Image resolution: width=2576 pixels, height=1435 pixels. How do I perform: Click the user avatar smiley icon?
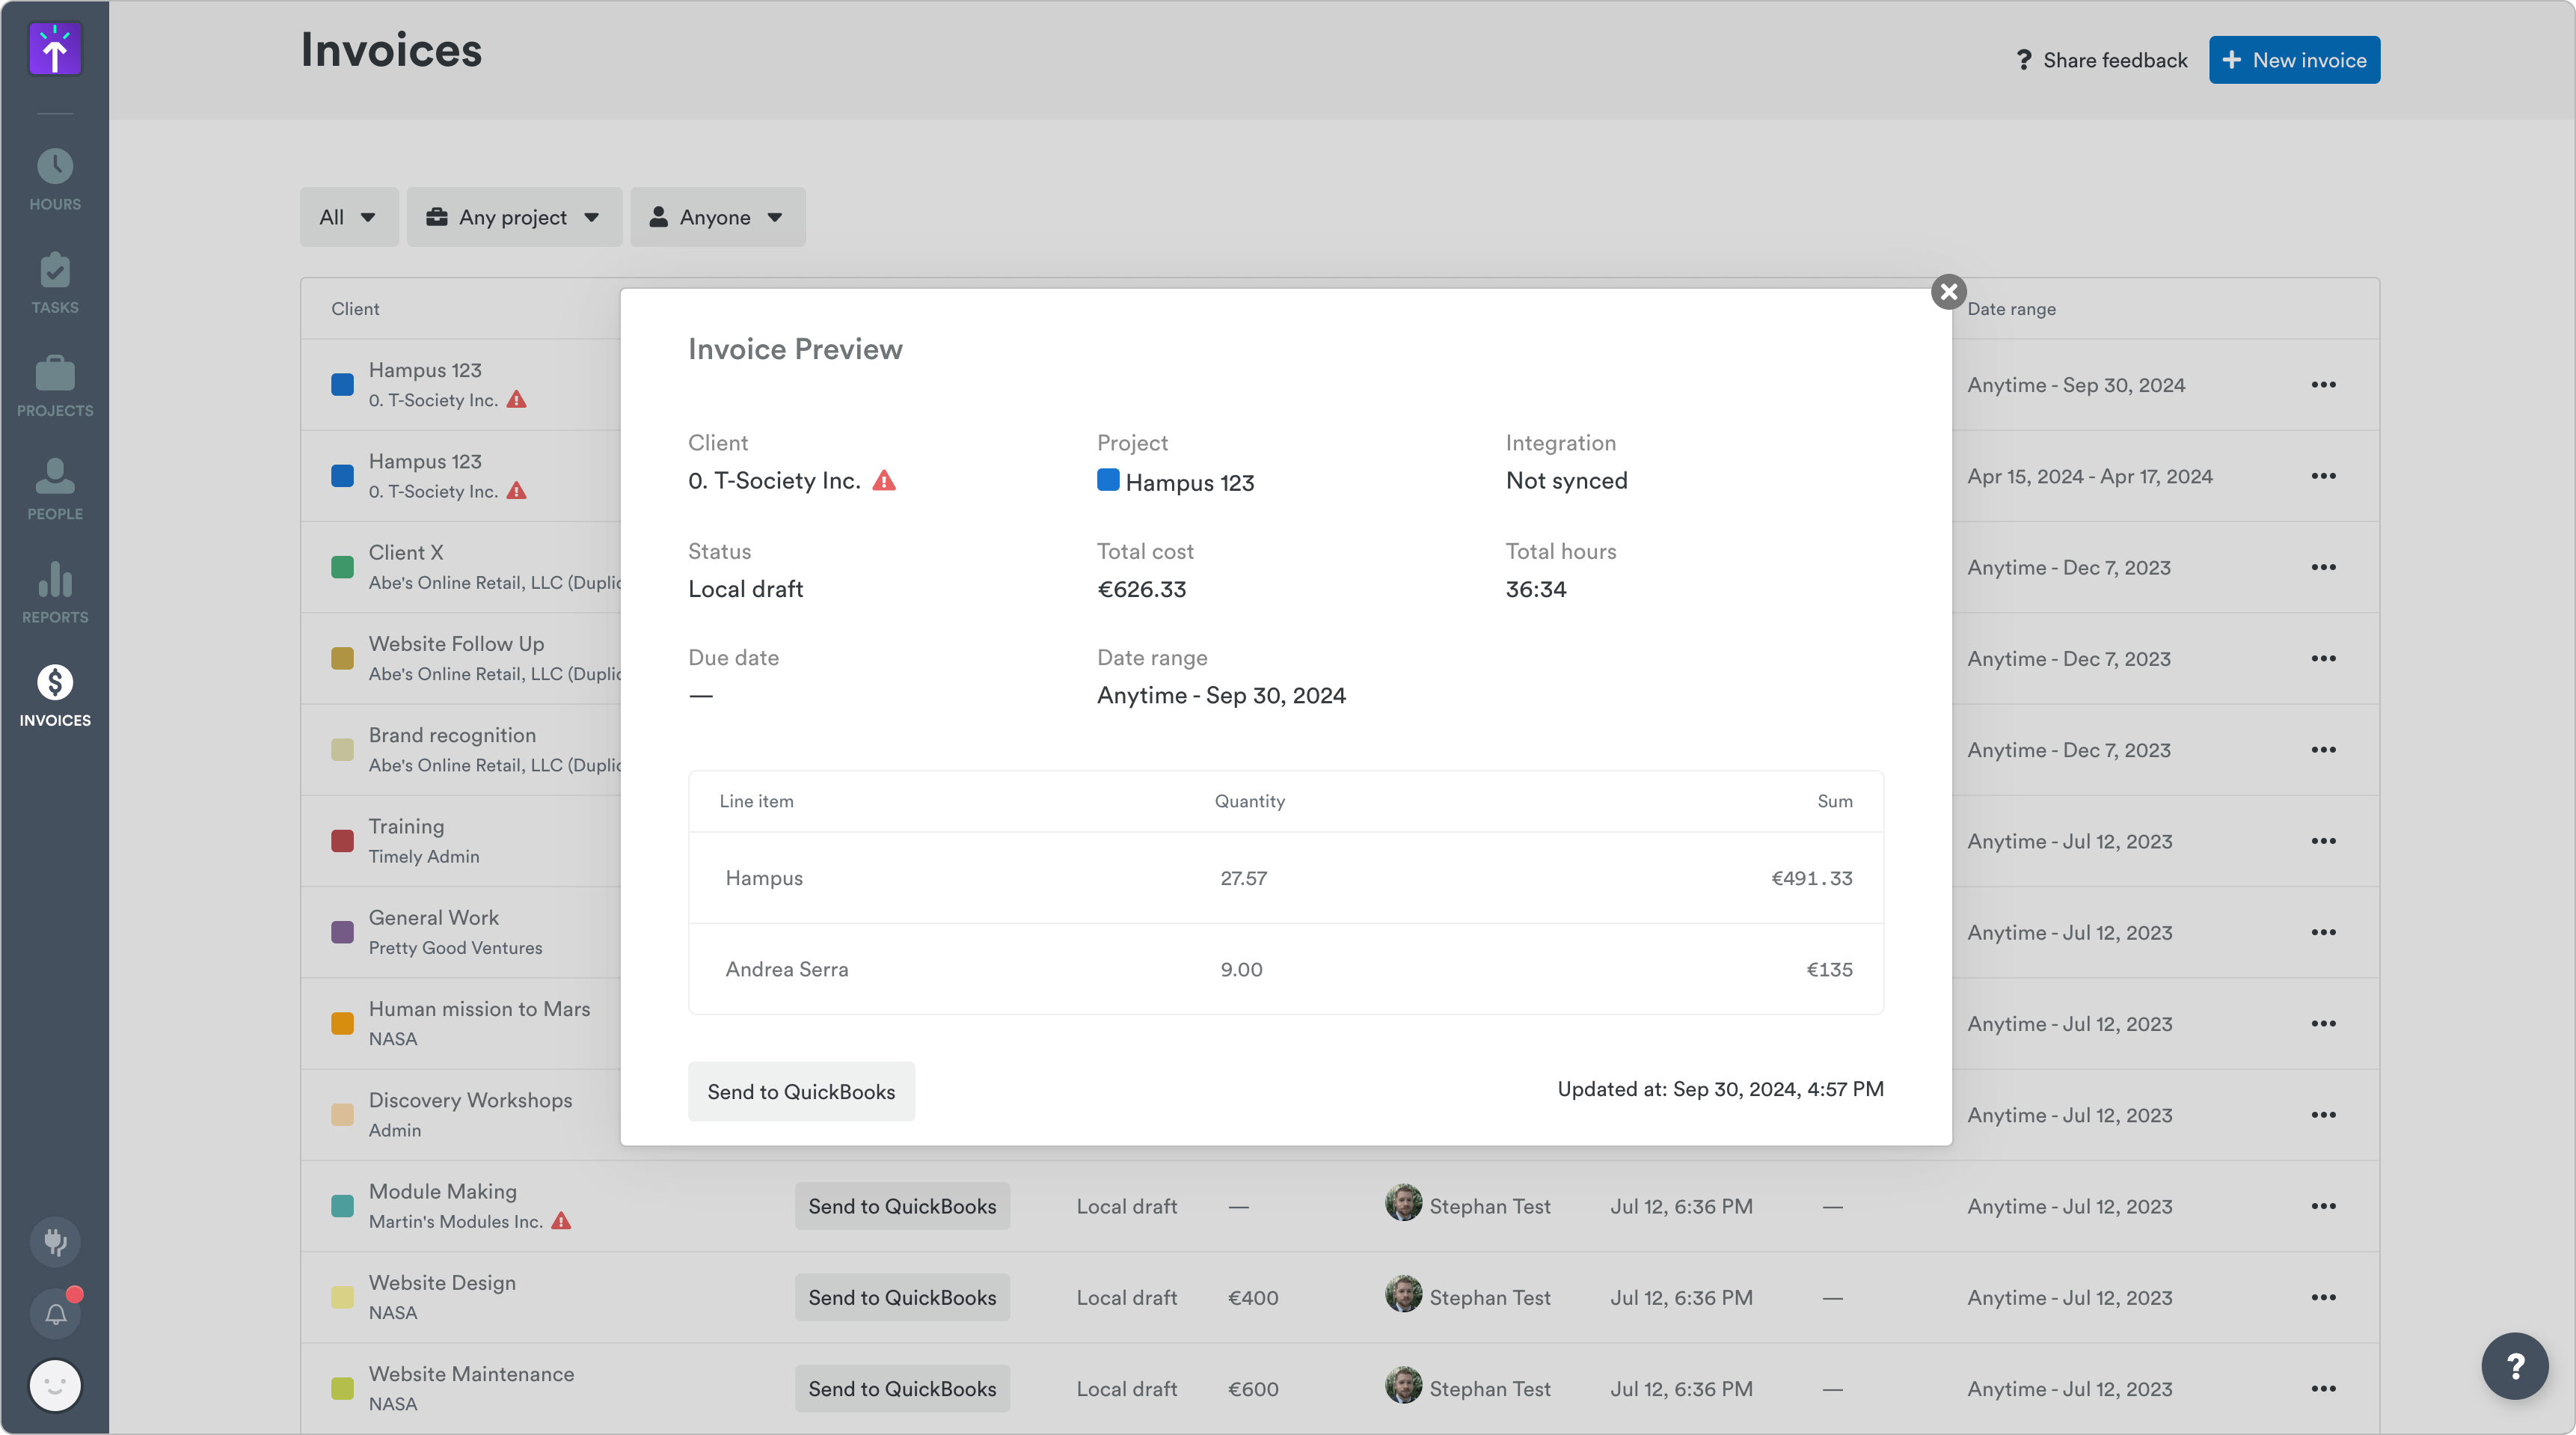pos(55,1386)
